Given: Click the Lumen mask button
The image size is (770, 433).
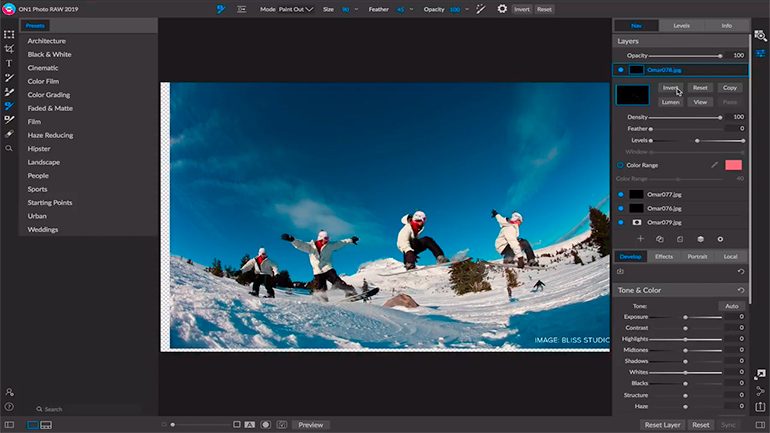Looking at the screenshot, I should point(670,102).
